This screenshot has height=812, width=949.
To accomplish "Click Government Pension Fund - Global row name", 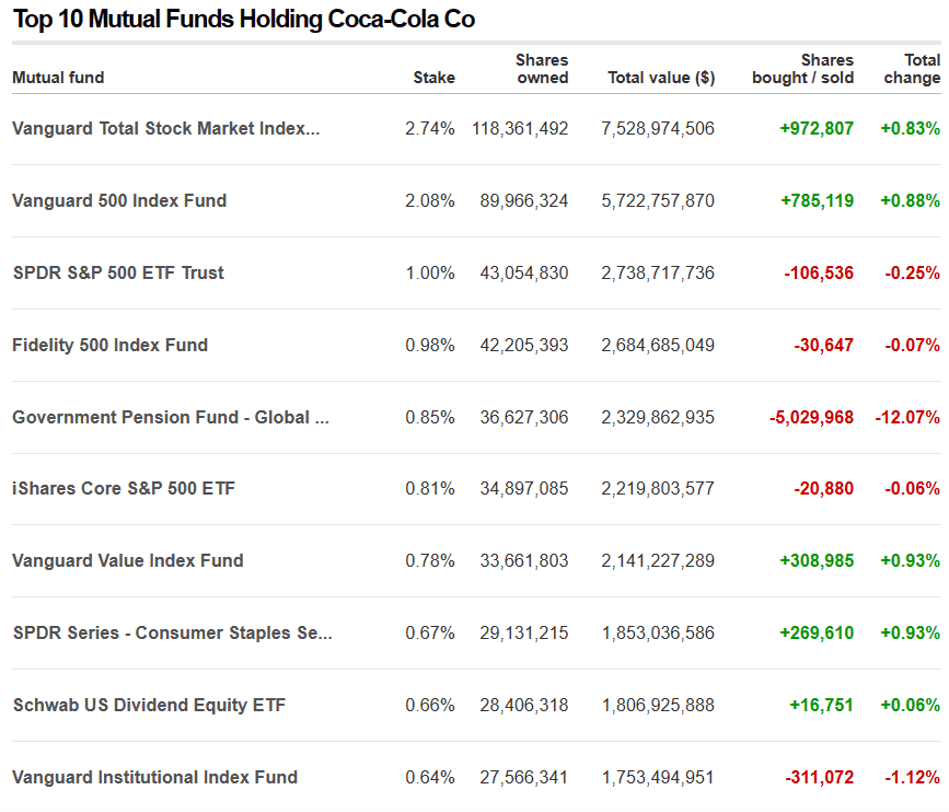I will [170, 417].
